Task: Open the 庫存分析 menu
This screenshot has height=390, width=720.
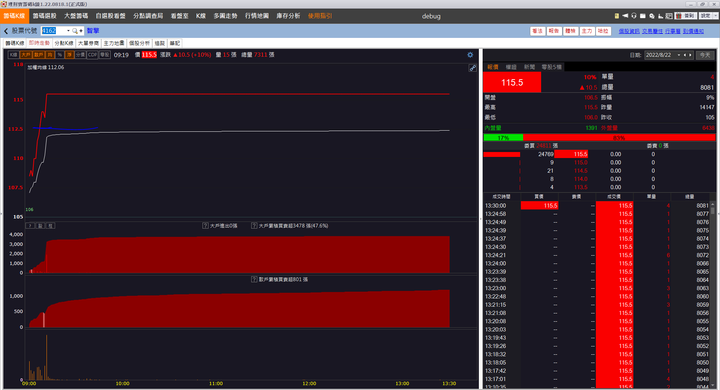Action: pyautogui.click(x=288, y=16)
